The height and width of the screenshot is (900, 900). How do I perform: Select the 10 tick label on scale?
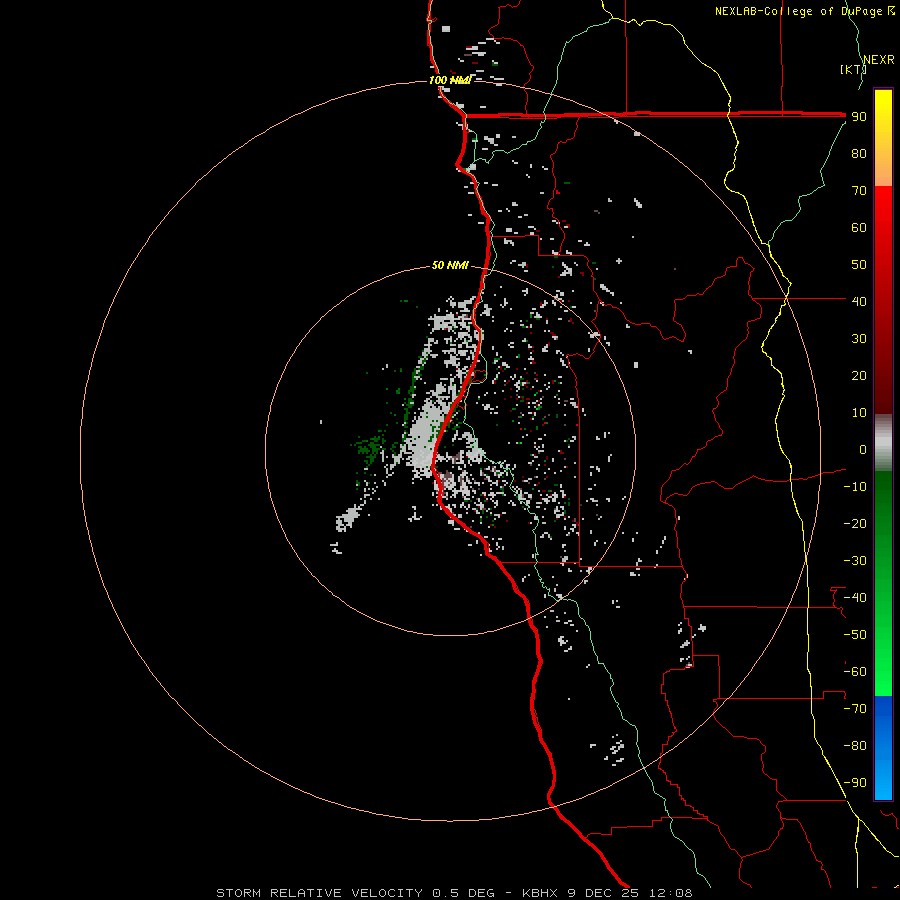click(859, 413)
